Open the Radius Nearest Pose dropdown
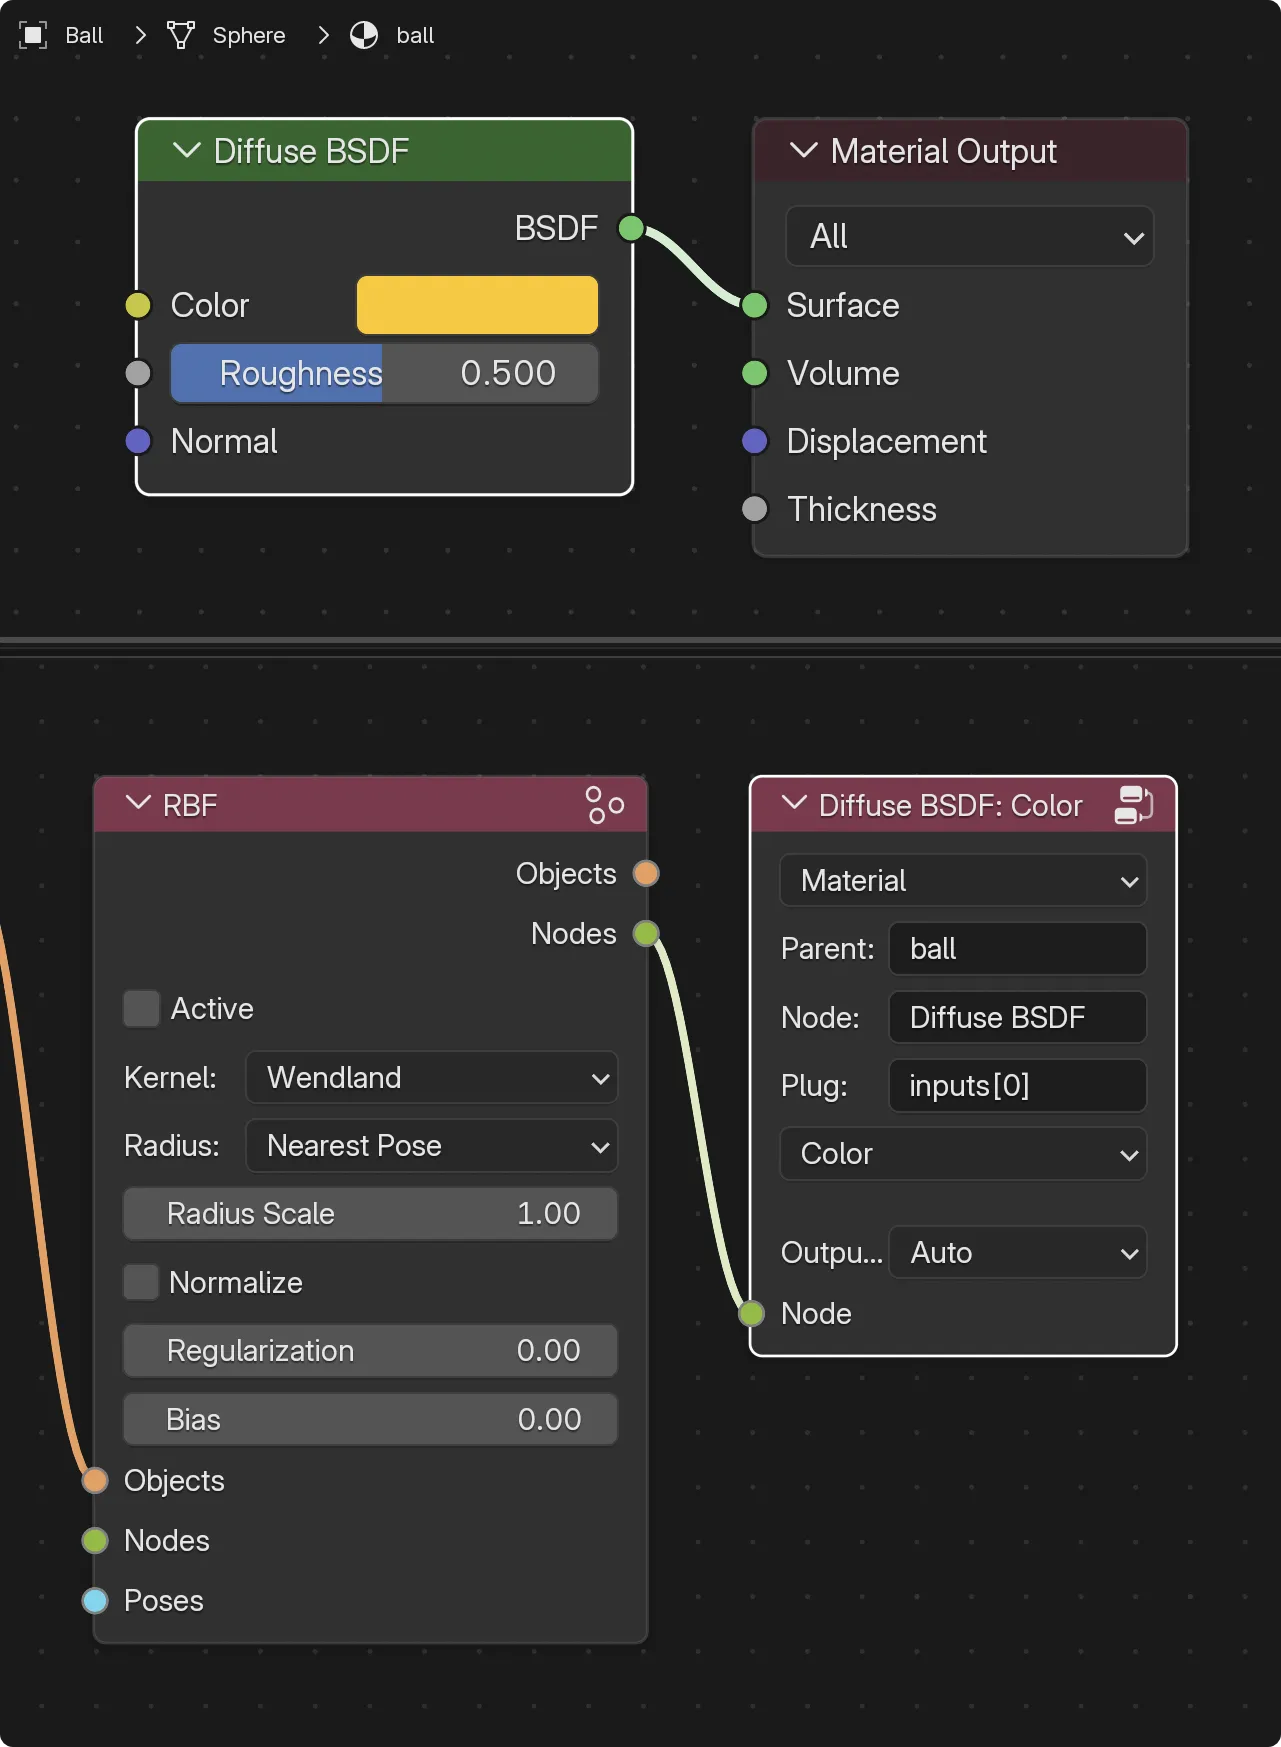Image resolution: width=1281 pixels, height=1747 pixels. pos(432,1145)
